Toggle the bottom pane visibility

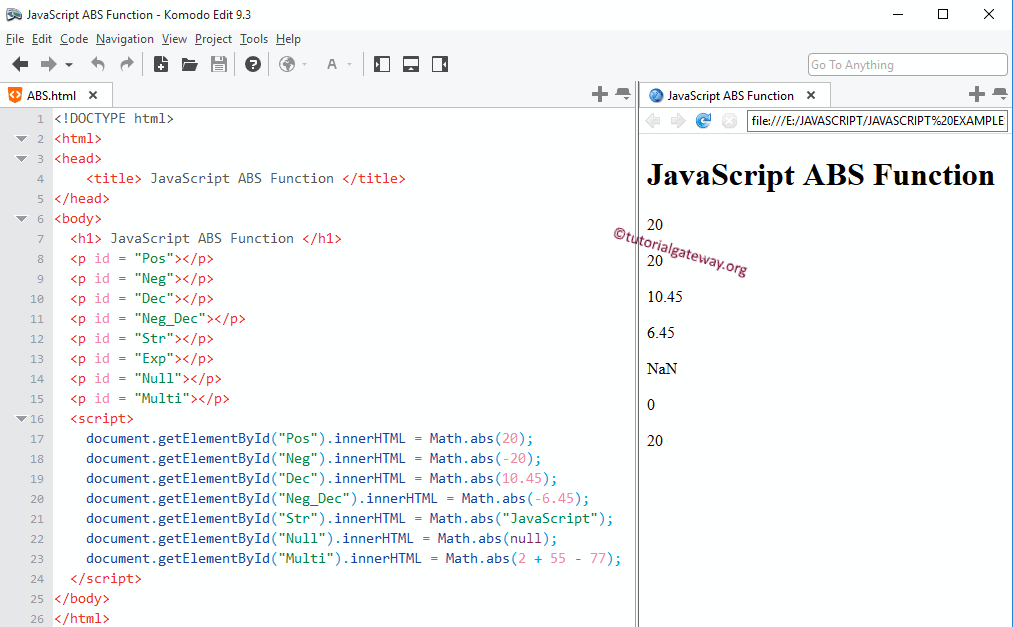410,65
